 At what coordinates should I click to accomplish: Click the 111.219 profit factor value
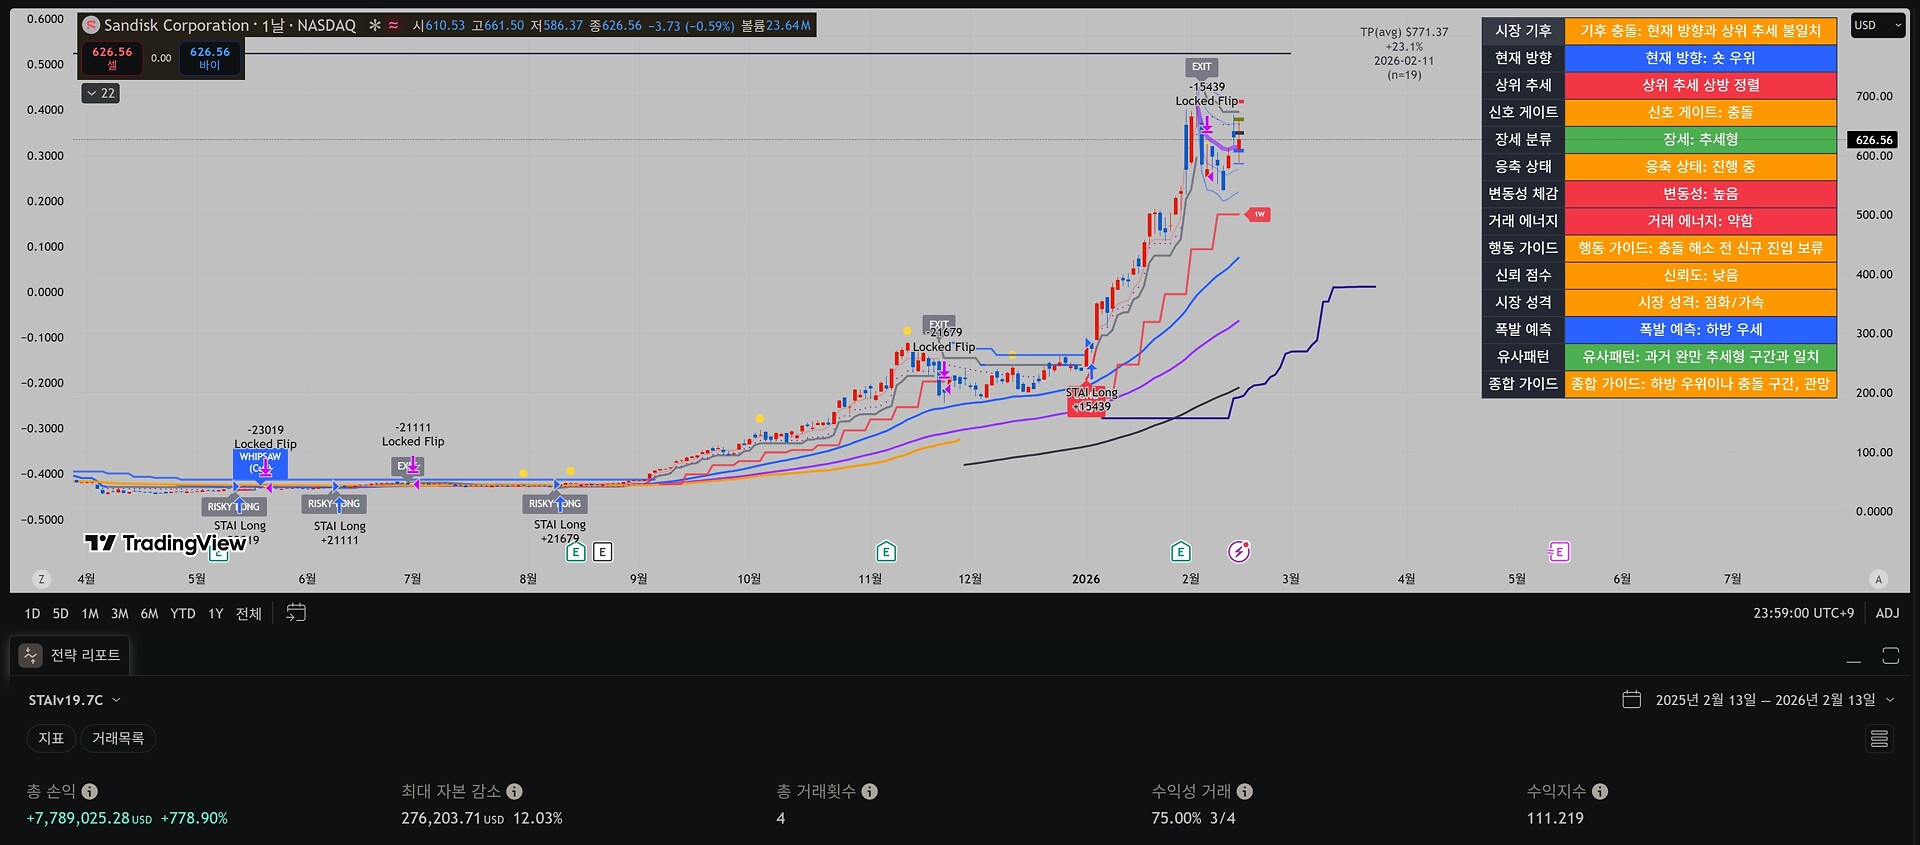point(1555,818)
